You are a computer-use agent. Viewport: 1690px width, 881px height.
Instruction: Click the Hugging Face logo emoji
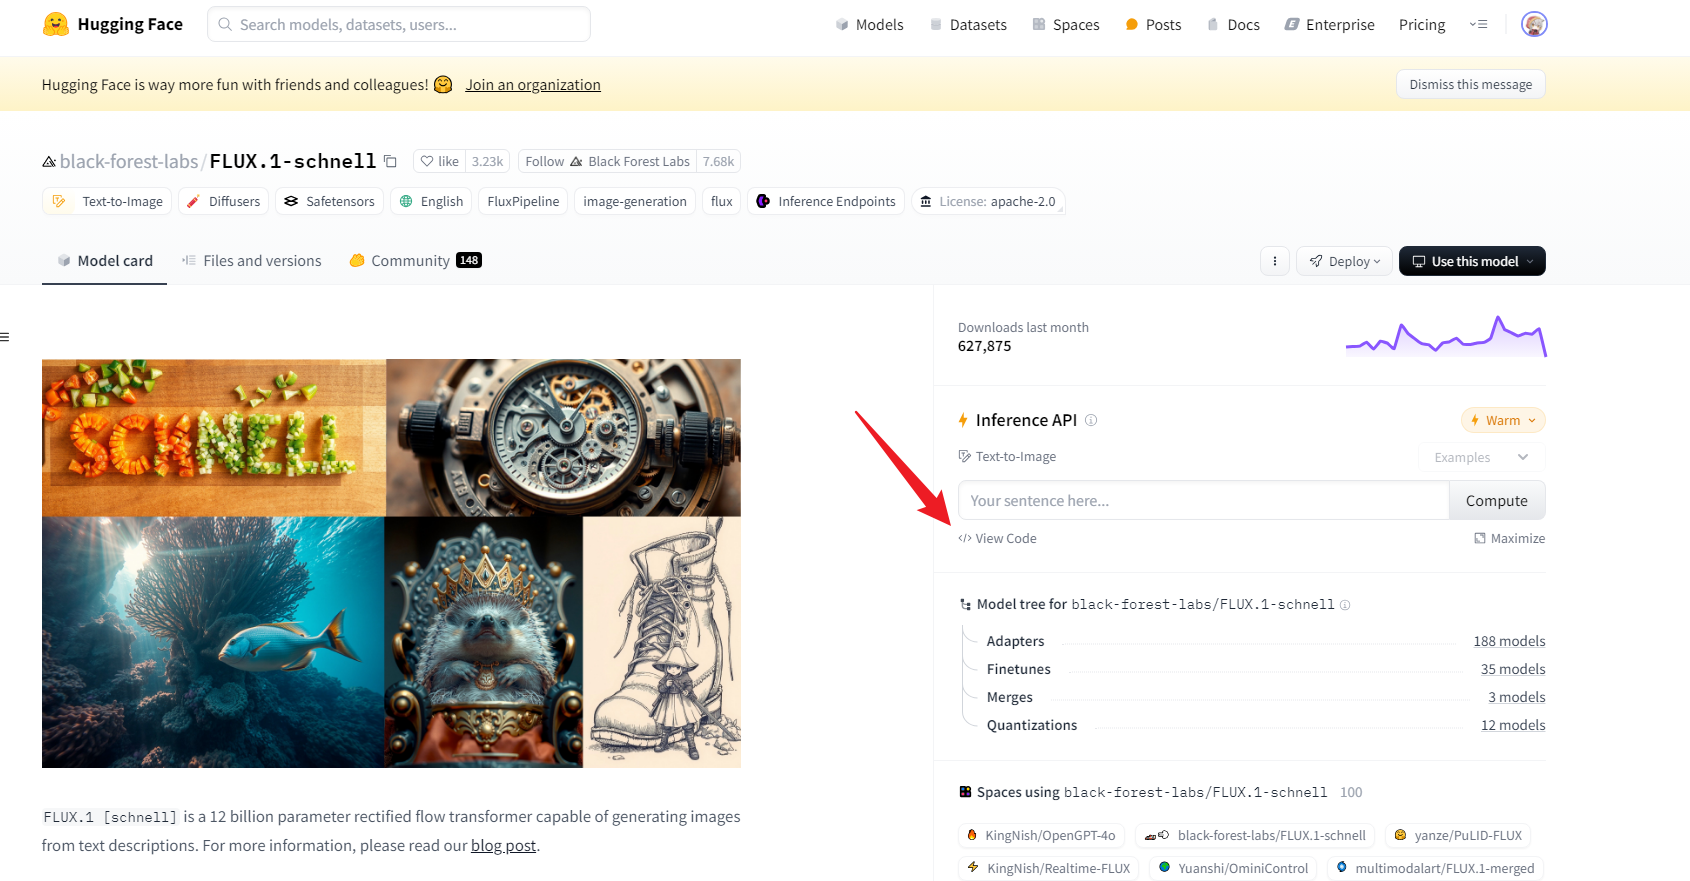point(56,24)
